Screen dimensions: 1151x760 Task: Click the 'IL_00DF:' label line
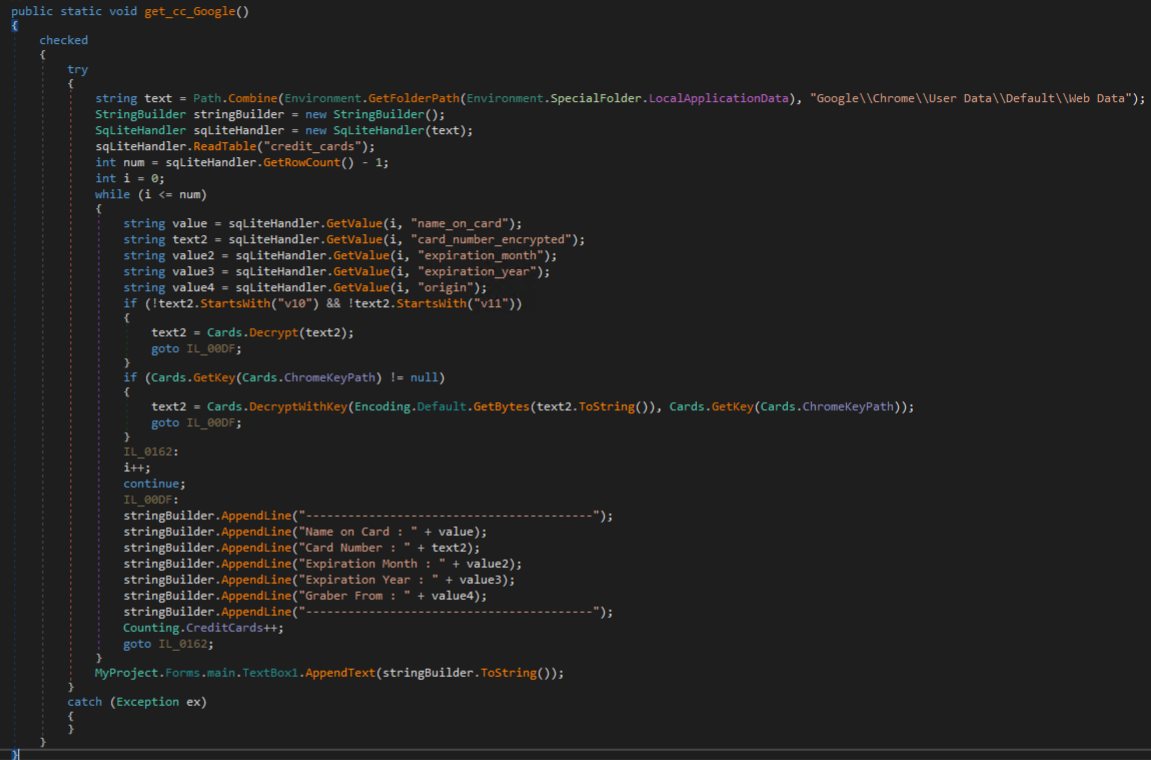[x=150, y=500]
